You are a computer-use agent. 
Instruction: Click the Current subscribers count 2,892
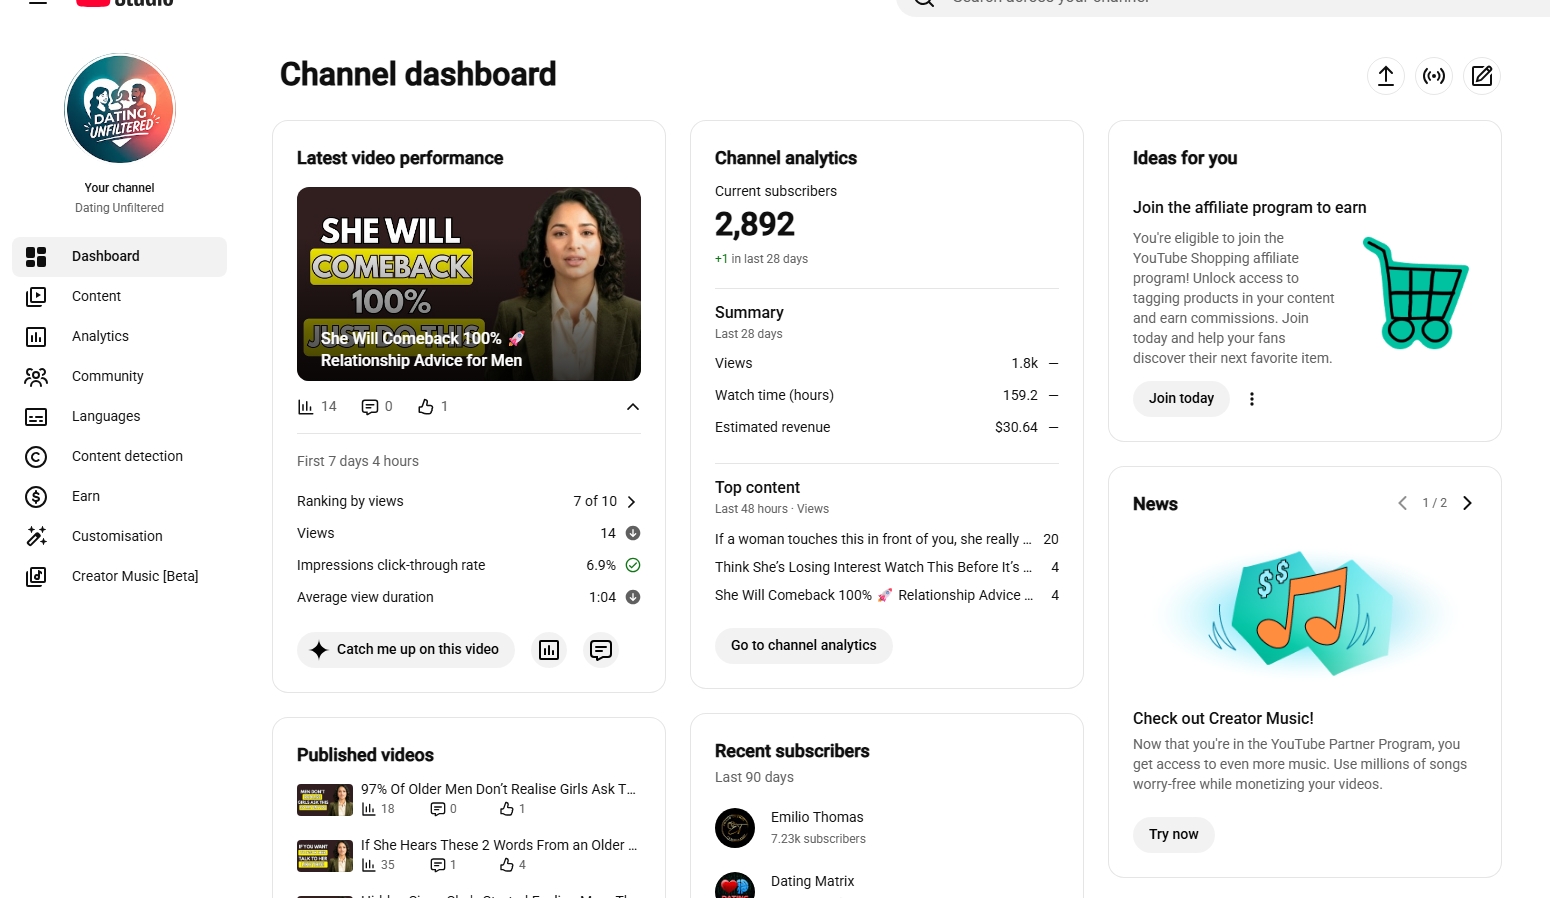(755, 224)
